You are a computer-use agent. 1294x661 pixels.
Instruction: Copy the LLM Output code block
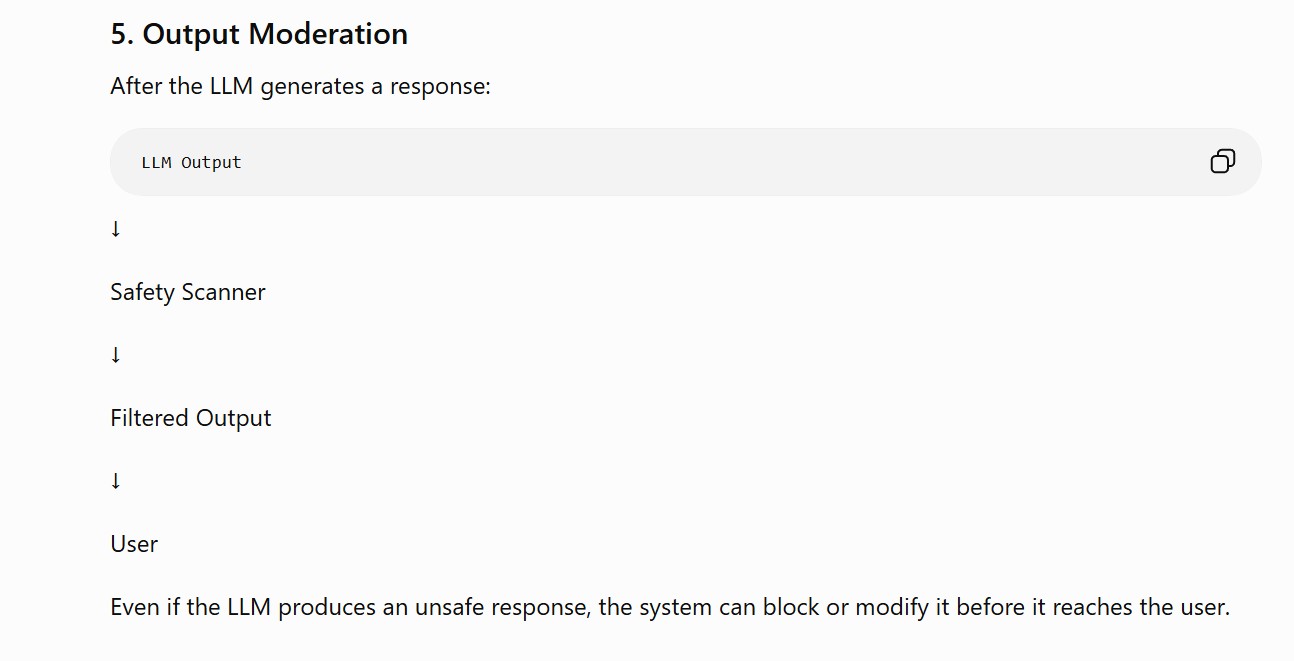click(1222, 161)
